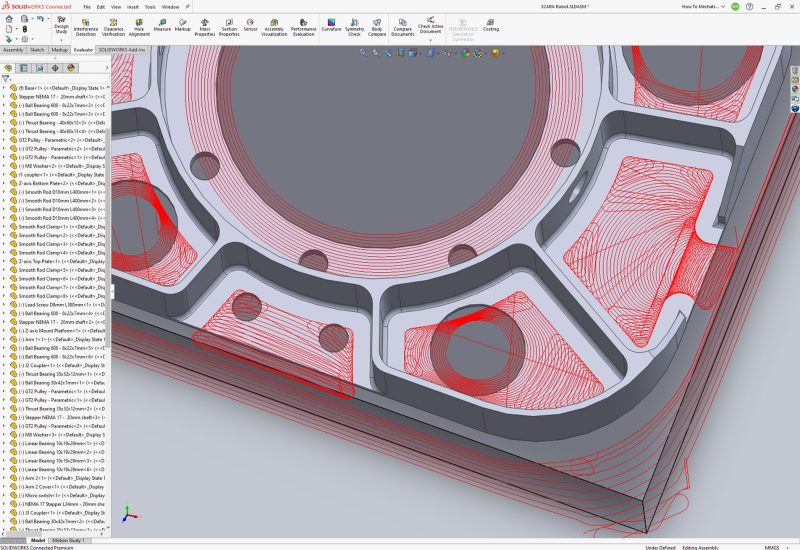
Task: Expand Micro switch<1> component node
Action: pyautogui.click(x=4, y=495)
